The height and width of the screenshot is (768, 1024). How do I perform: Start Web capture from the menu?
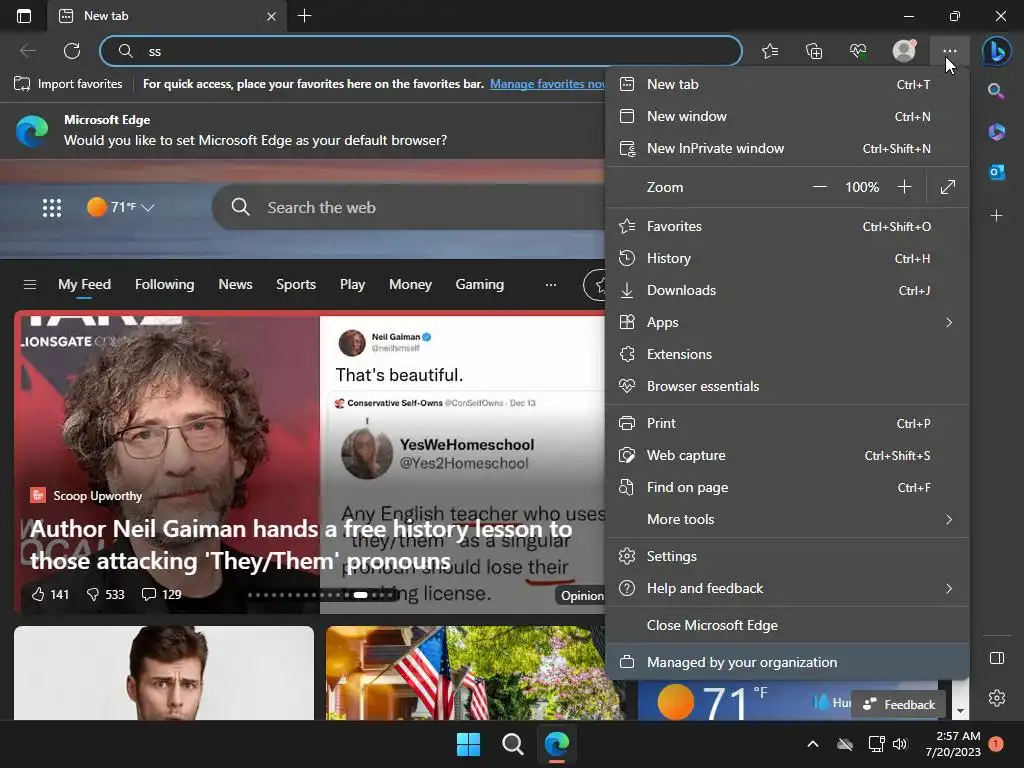point(787,456)
